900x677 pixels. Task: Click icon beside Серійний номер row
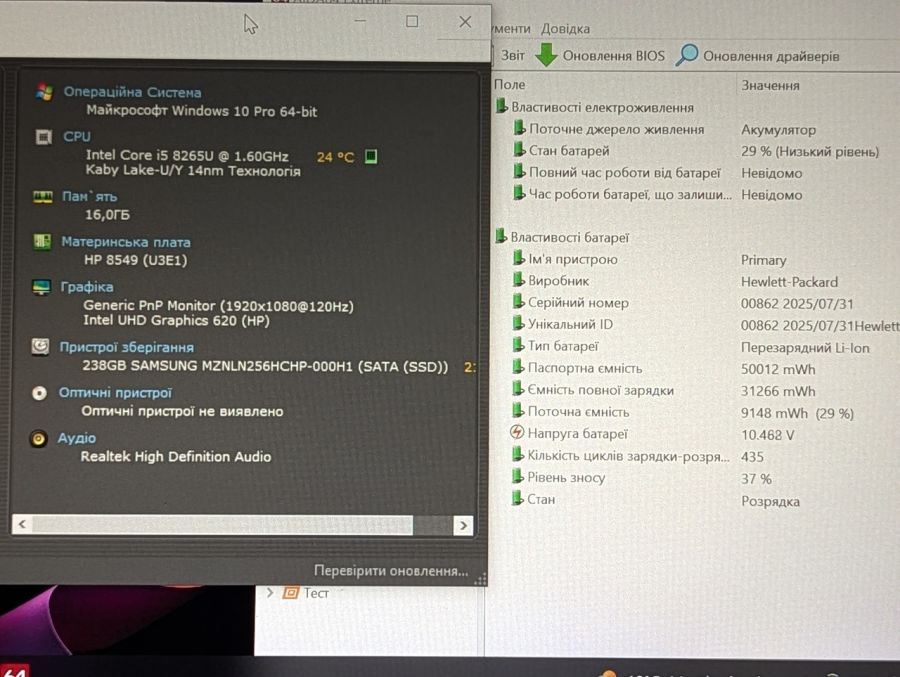click(519, 301)
